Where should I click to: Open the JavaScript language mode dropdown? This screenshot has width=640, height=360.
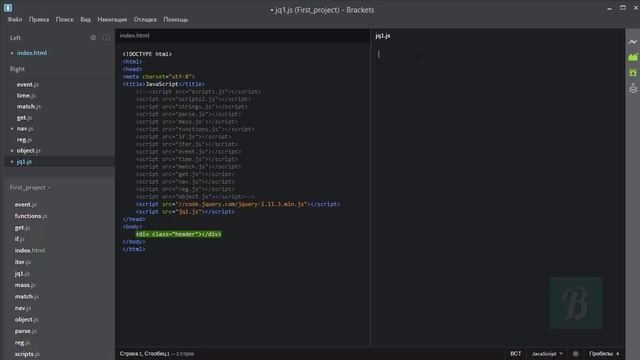click(x=547, y=353)
